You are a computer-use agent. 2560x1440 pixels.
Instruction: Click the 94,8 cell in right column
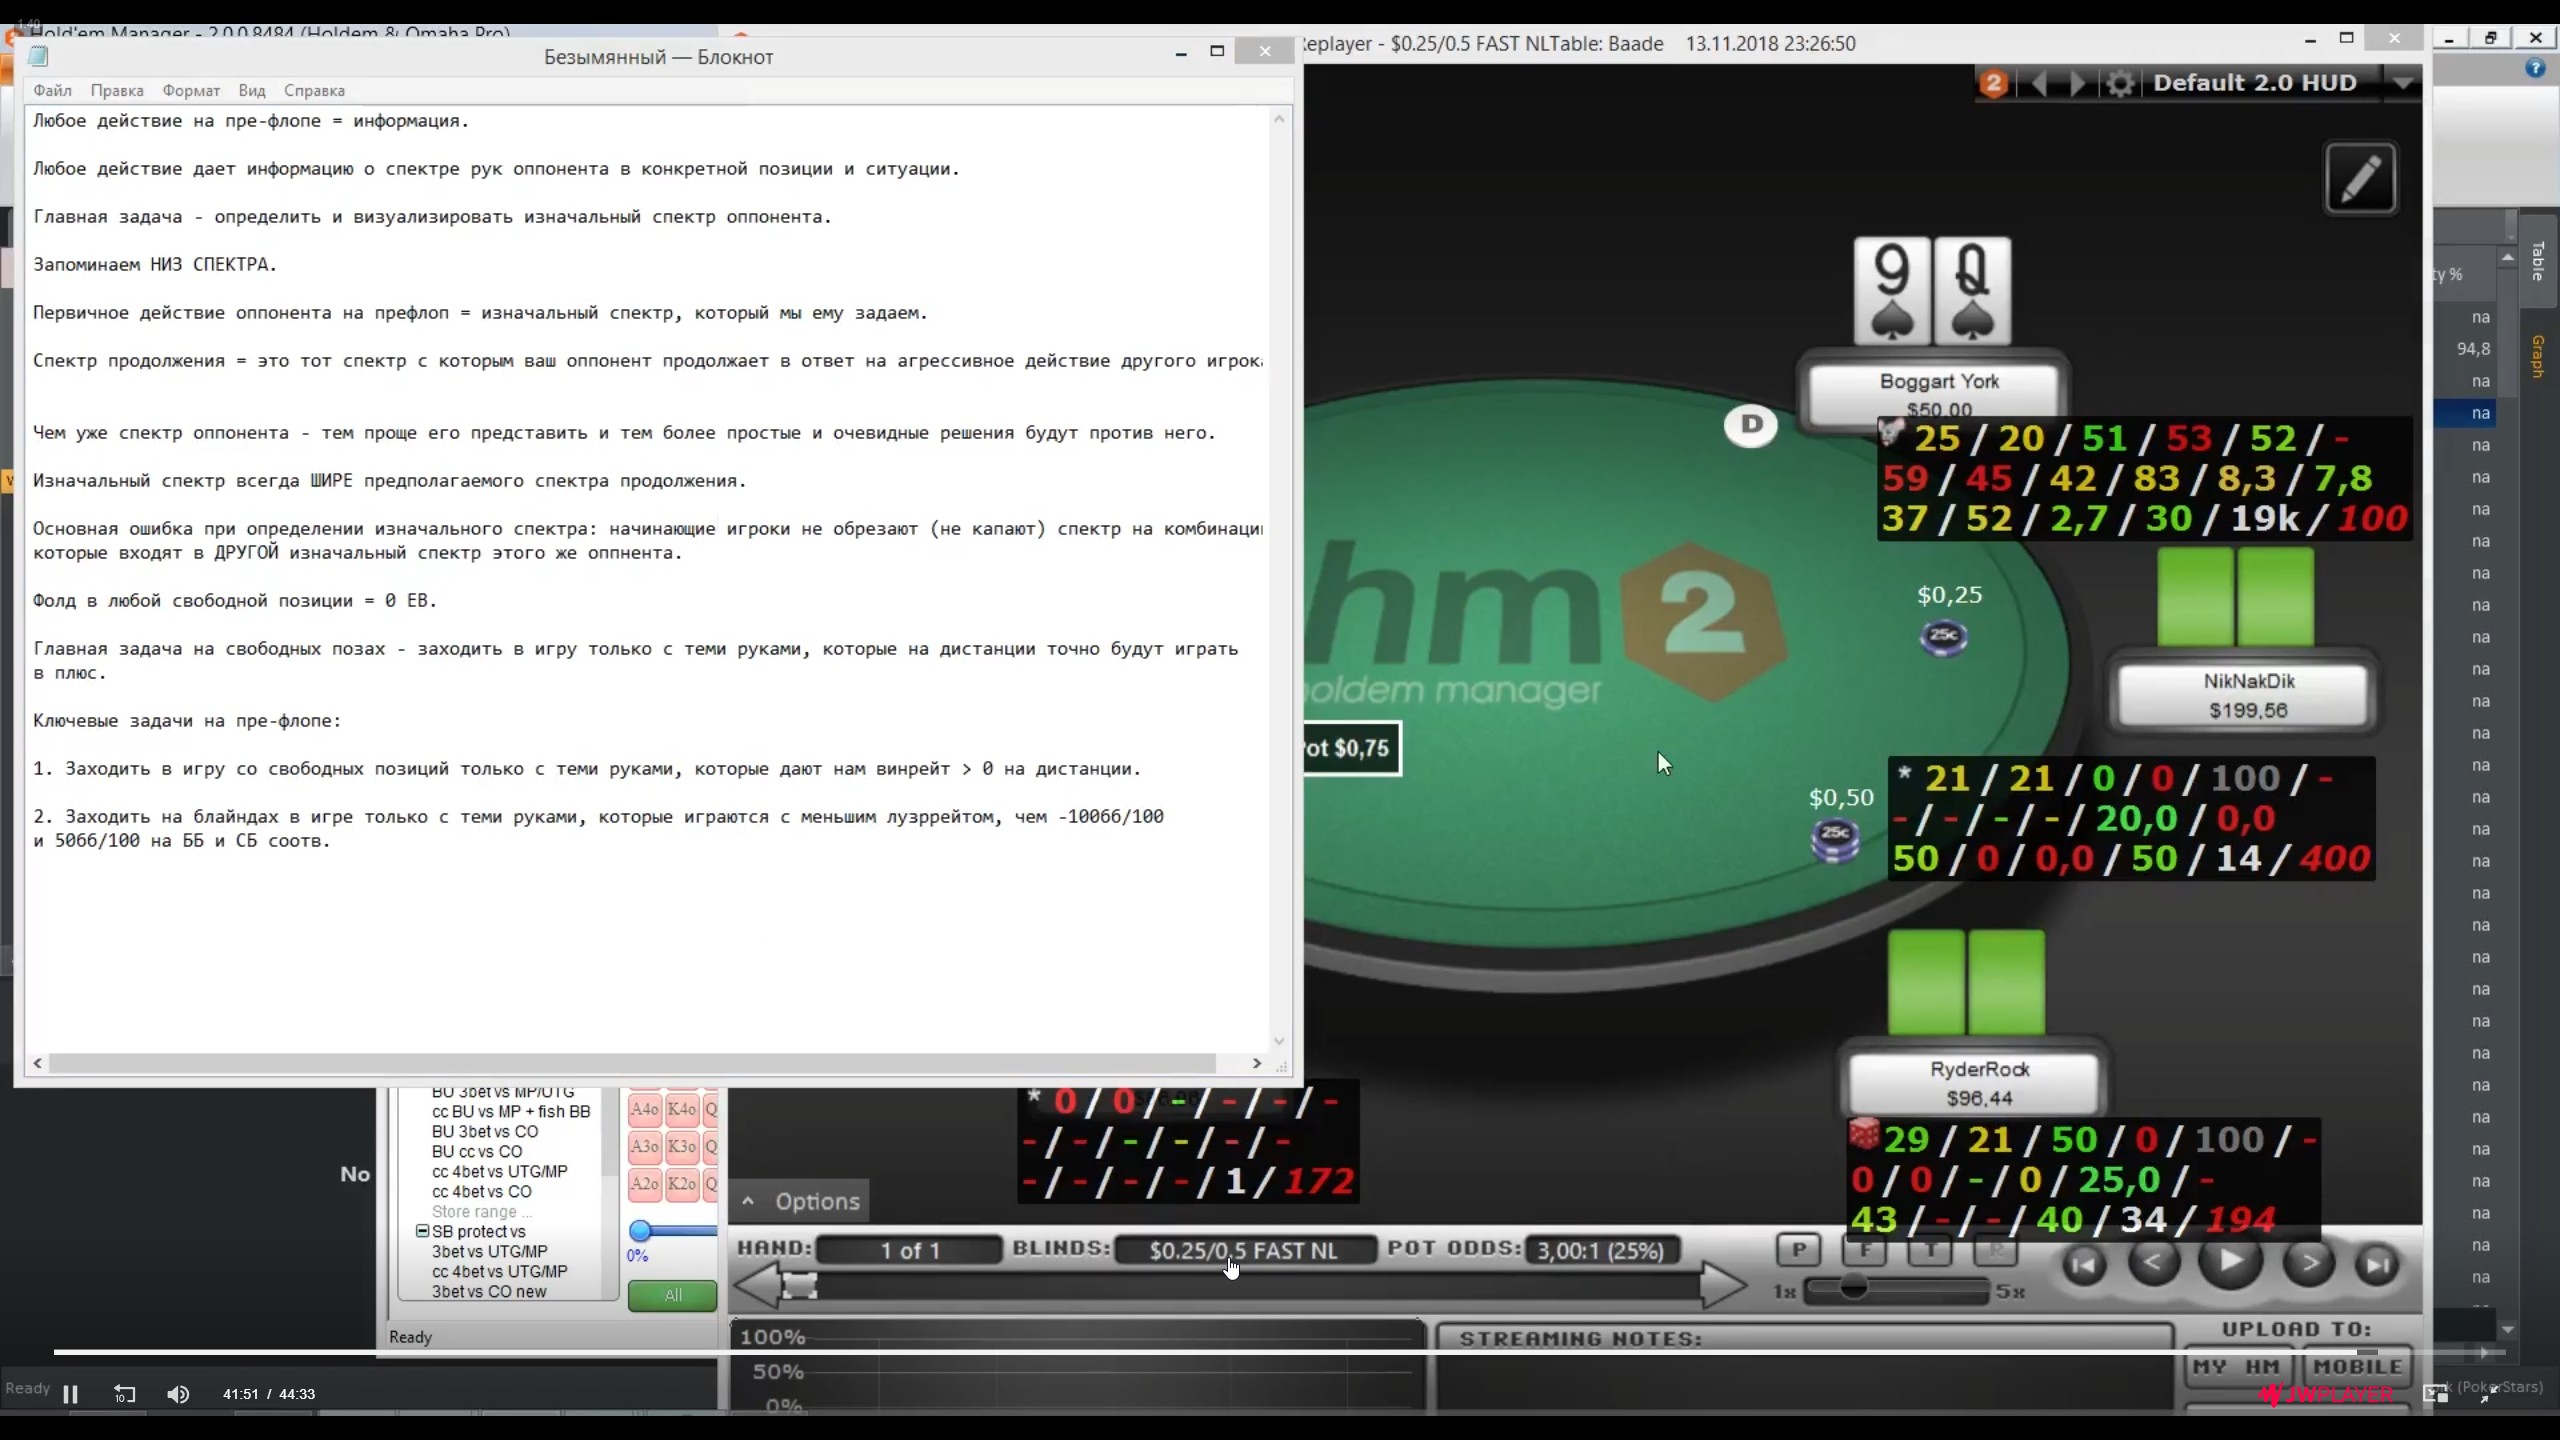coord(2473,349)
